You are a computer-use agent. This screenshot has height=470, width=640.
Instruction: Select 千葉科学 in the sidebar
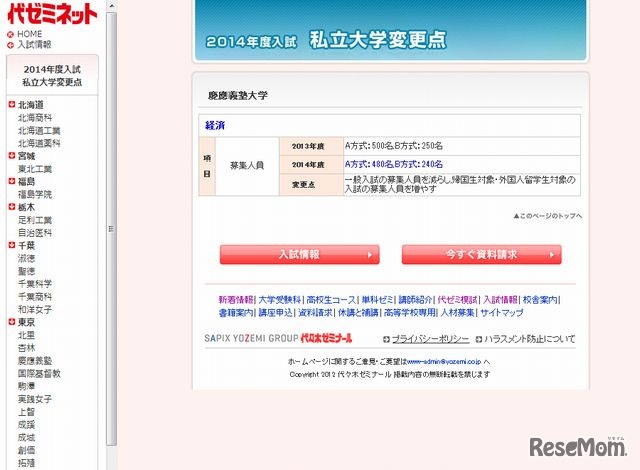[35, 284]
